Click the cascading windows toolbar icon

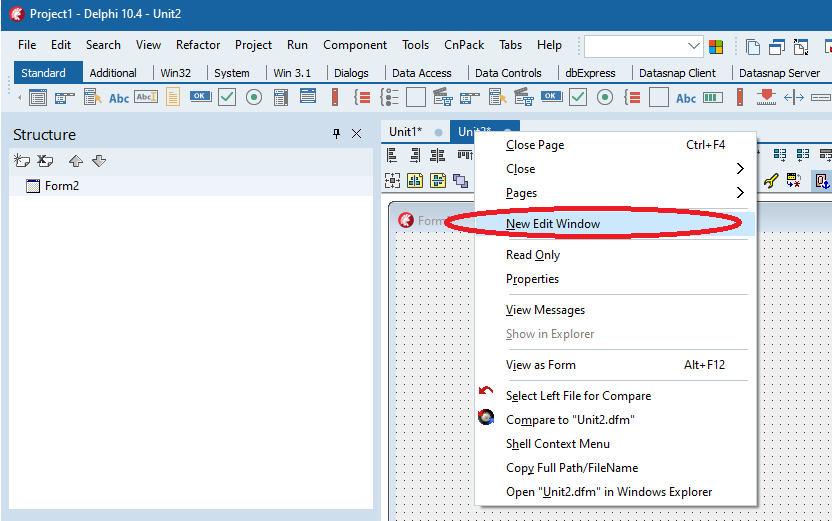(x=777, y=47)
